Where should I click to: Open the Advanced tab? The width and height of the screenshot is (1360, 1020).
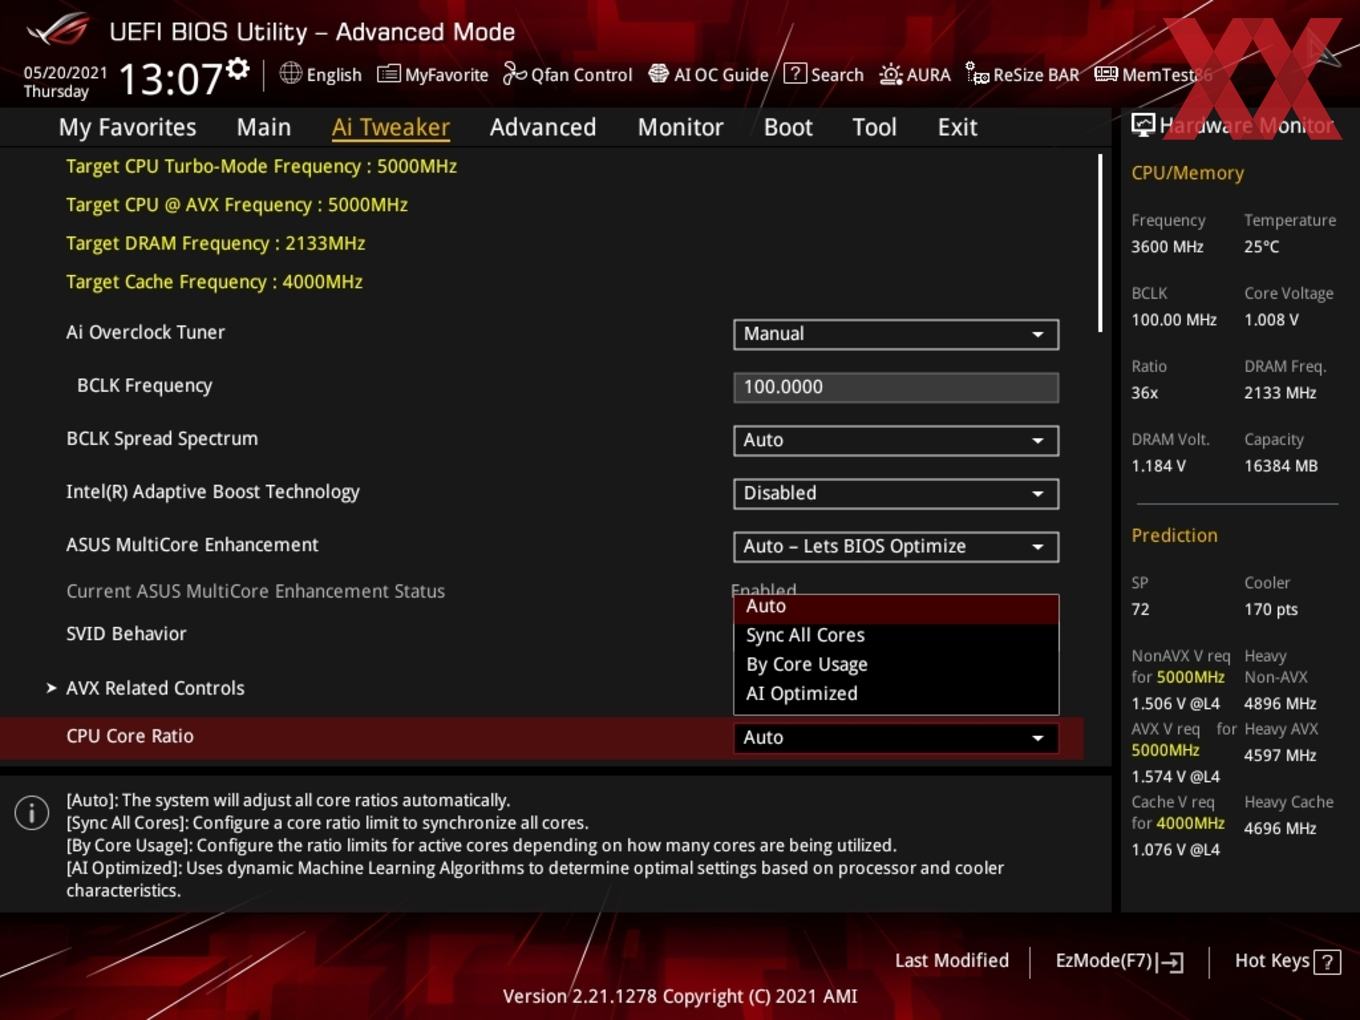click(x=543, y=127)
